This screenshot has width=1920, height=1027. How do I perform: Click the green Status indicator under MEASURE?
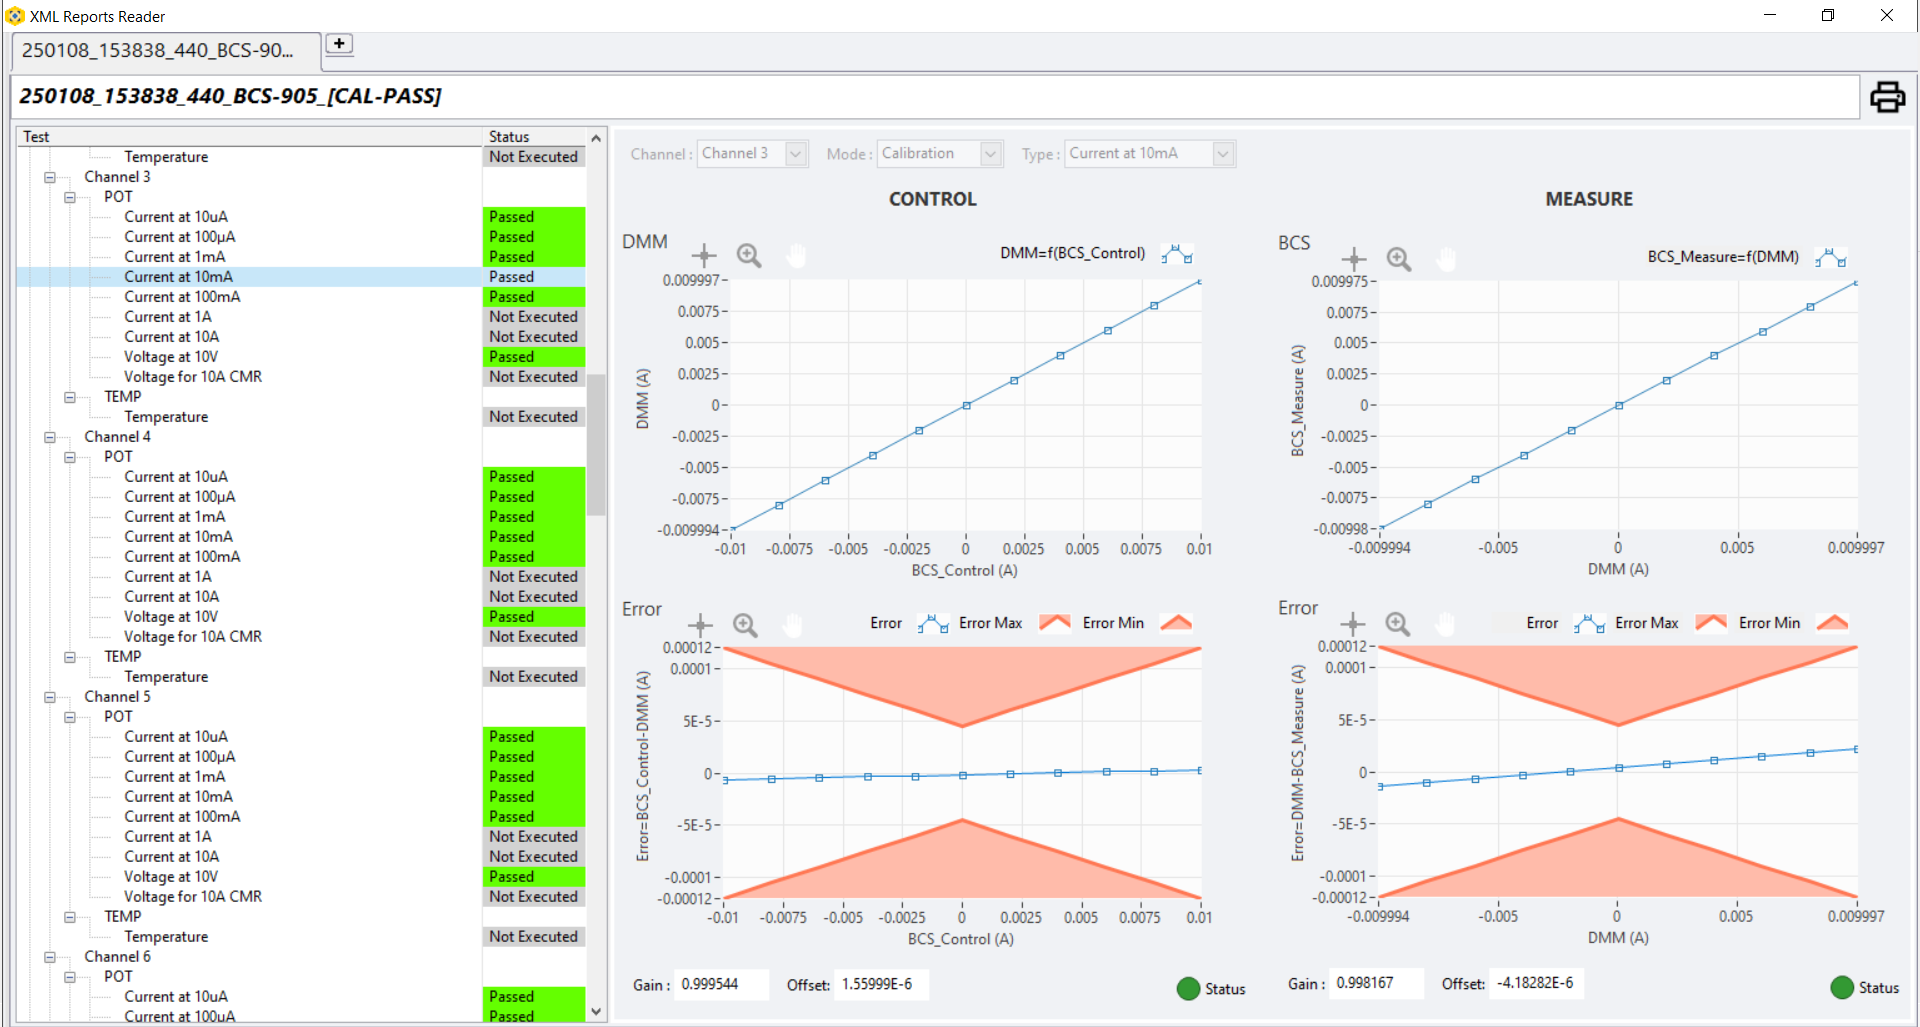(x=1842, y=987)
